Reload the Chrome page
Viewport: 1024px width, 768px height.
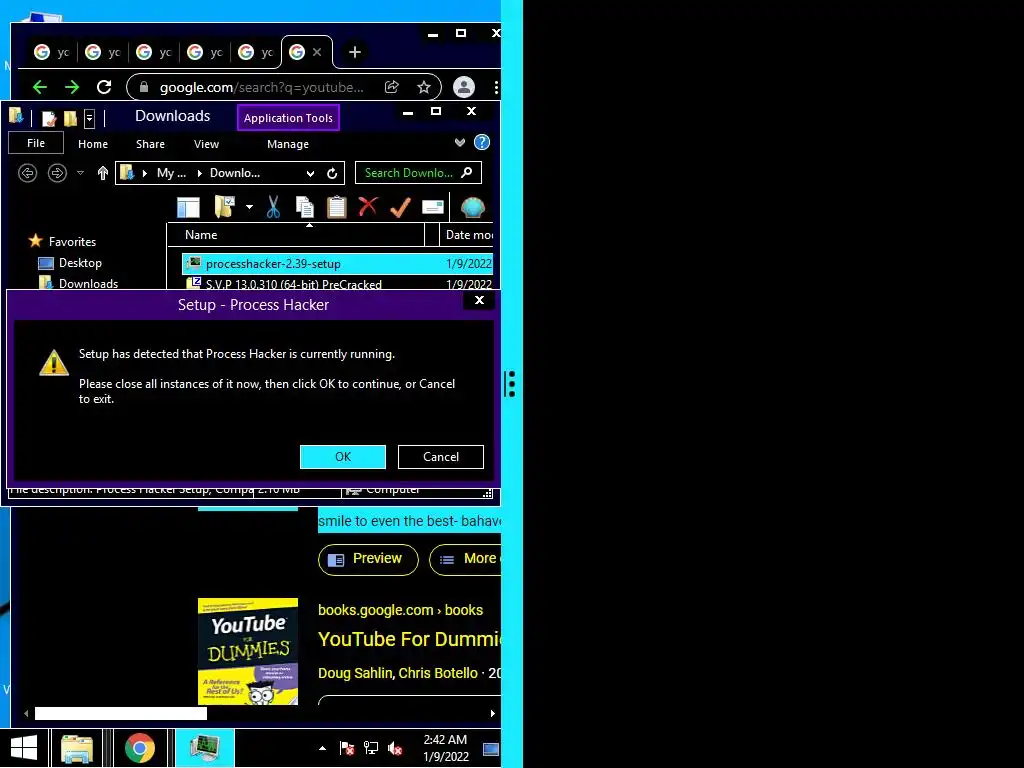coord(104,87)
